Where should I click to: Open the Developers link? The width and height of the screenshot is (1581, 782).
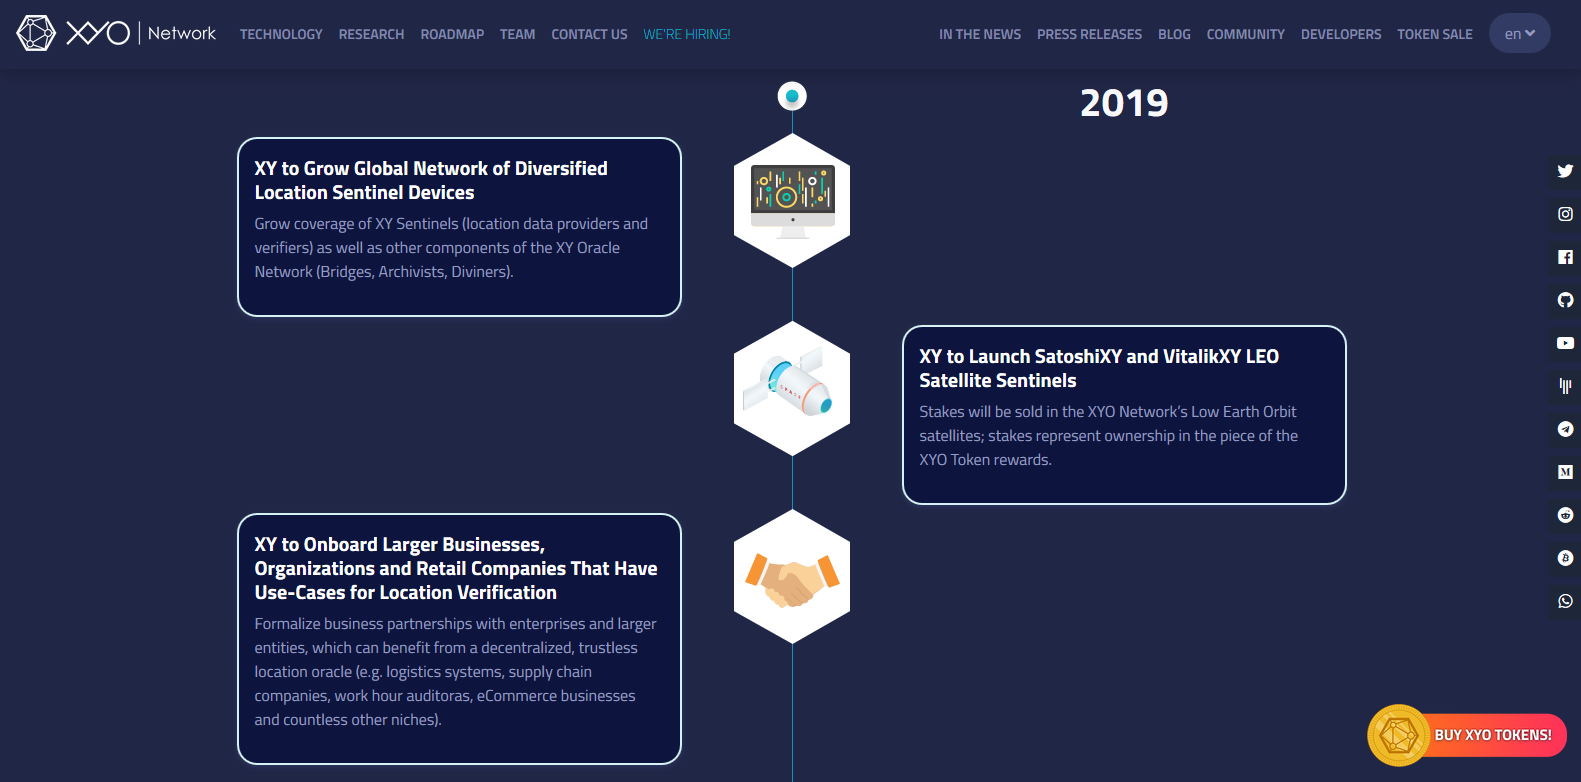1341,34
